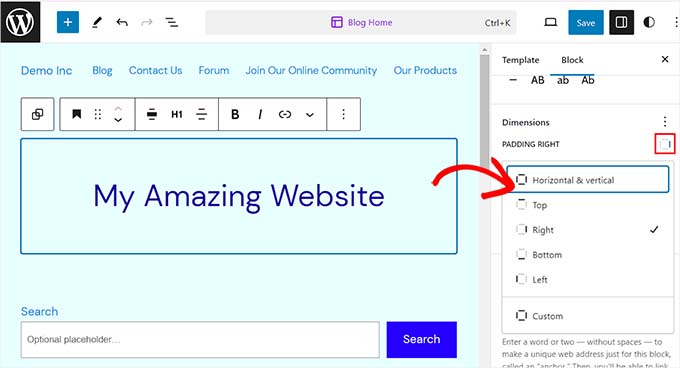Toggle the Settings sidebar panel
This screenshot has width=680, height=368.
point(621,22)
